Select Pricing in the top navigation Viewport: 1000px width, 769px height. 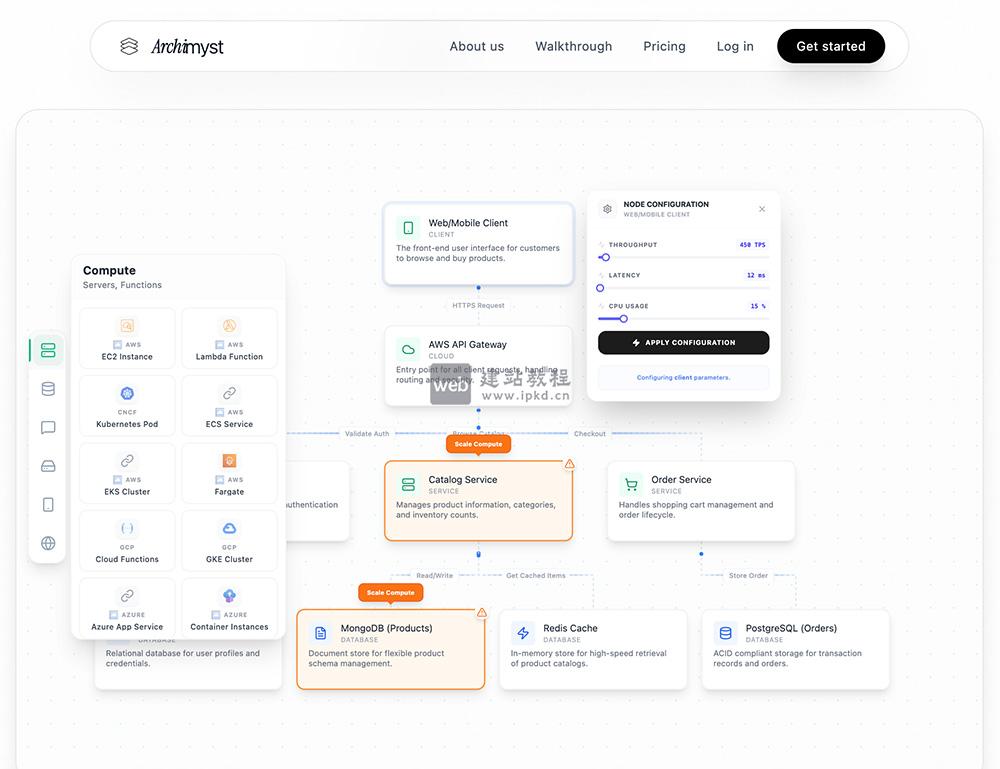click(x=664, y=46)
